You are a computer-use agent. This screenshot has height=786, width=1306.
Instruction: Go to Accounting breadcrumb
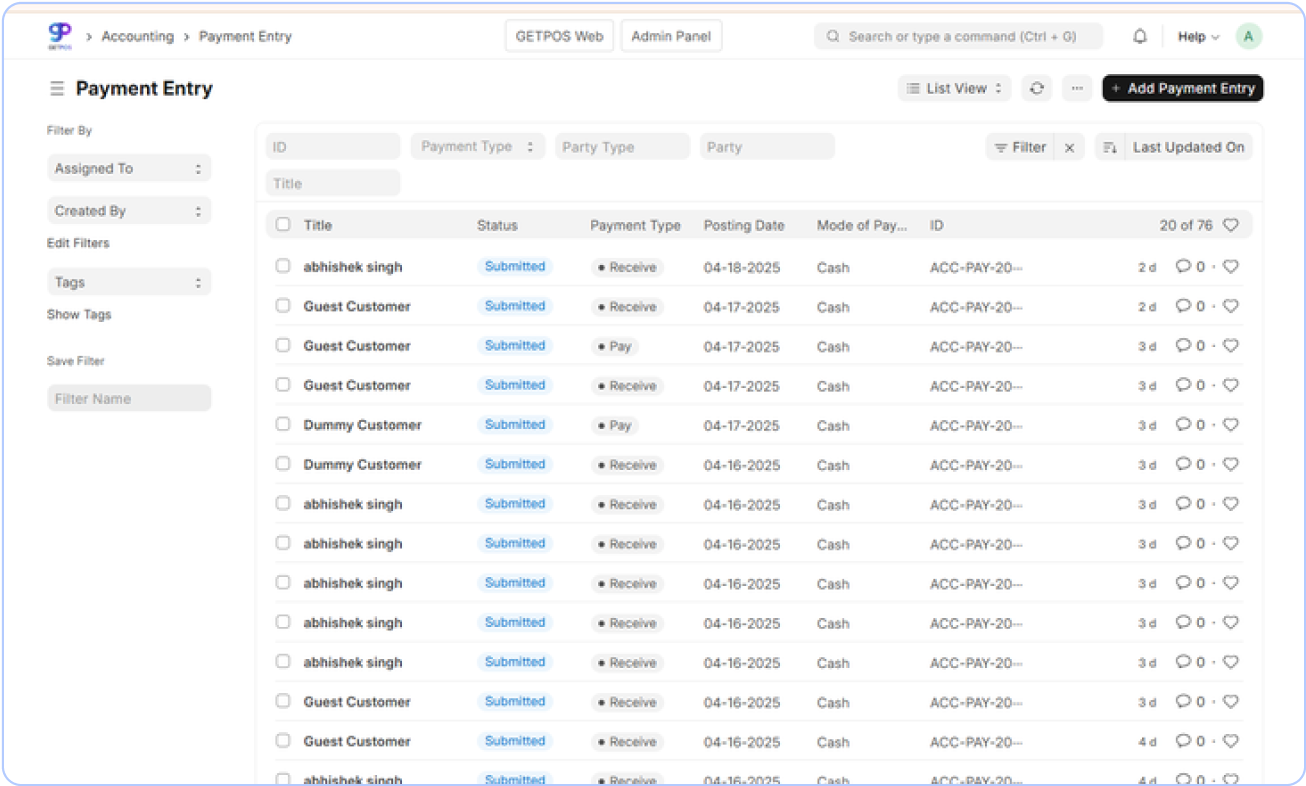click(x=137, y=37)
